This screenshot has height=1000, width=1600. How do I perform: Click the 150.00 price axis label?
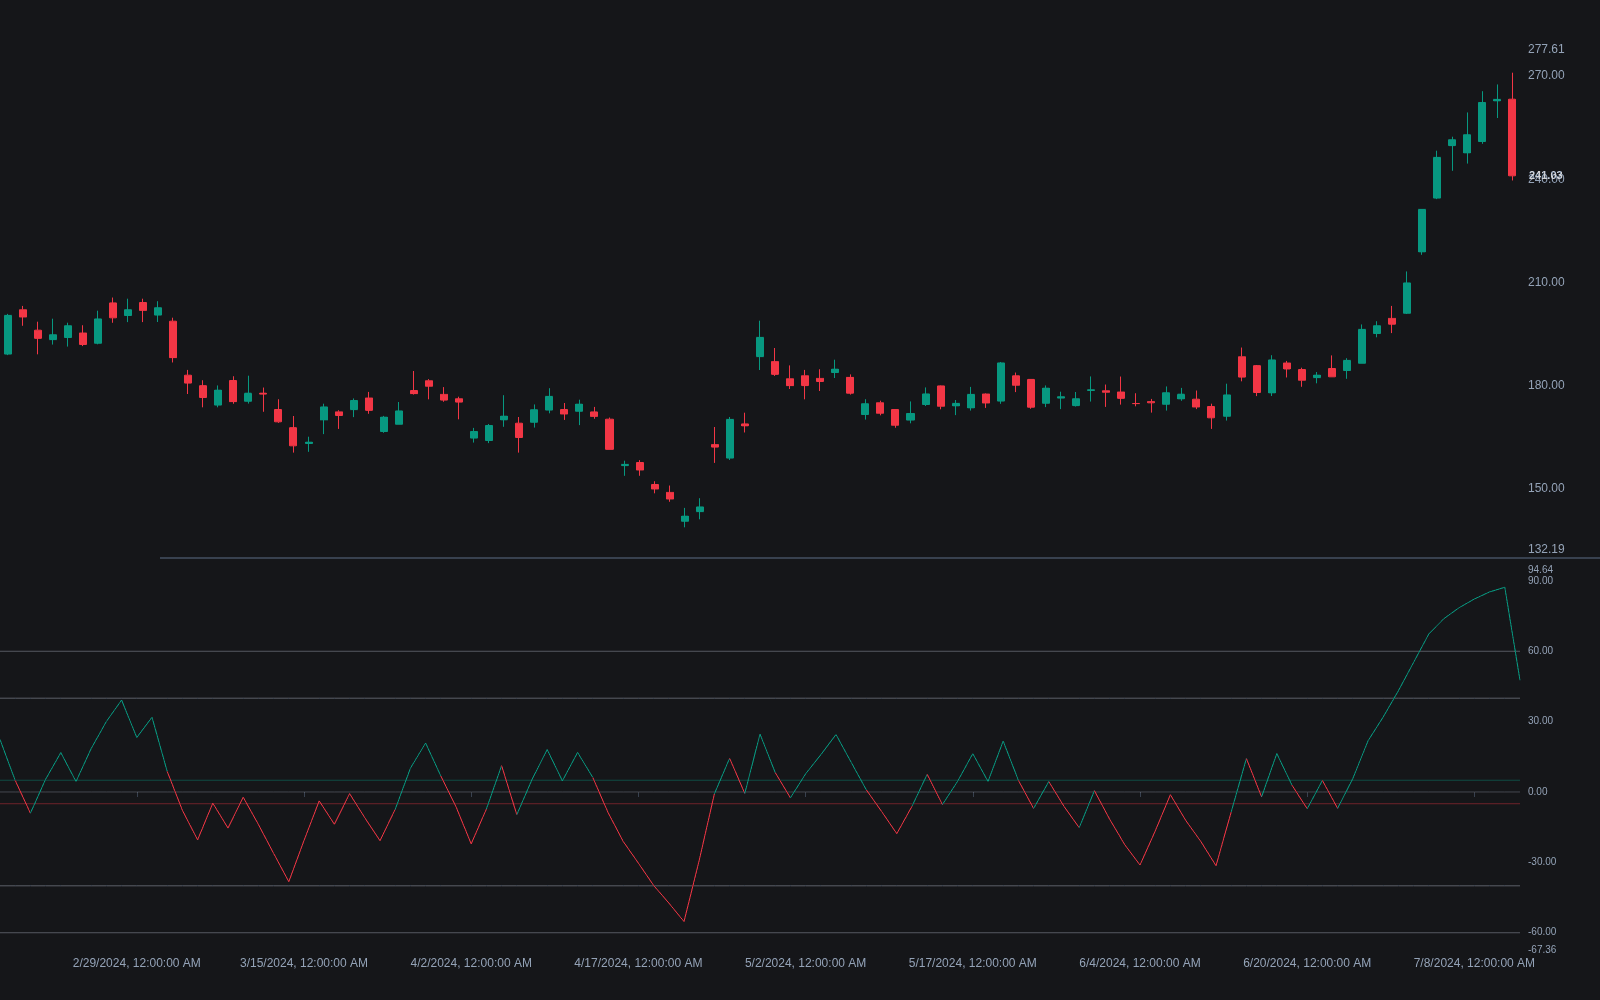[x=1546, y=488]
